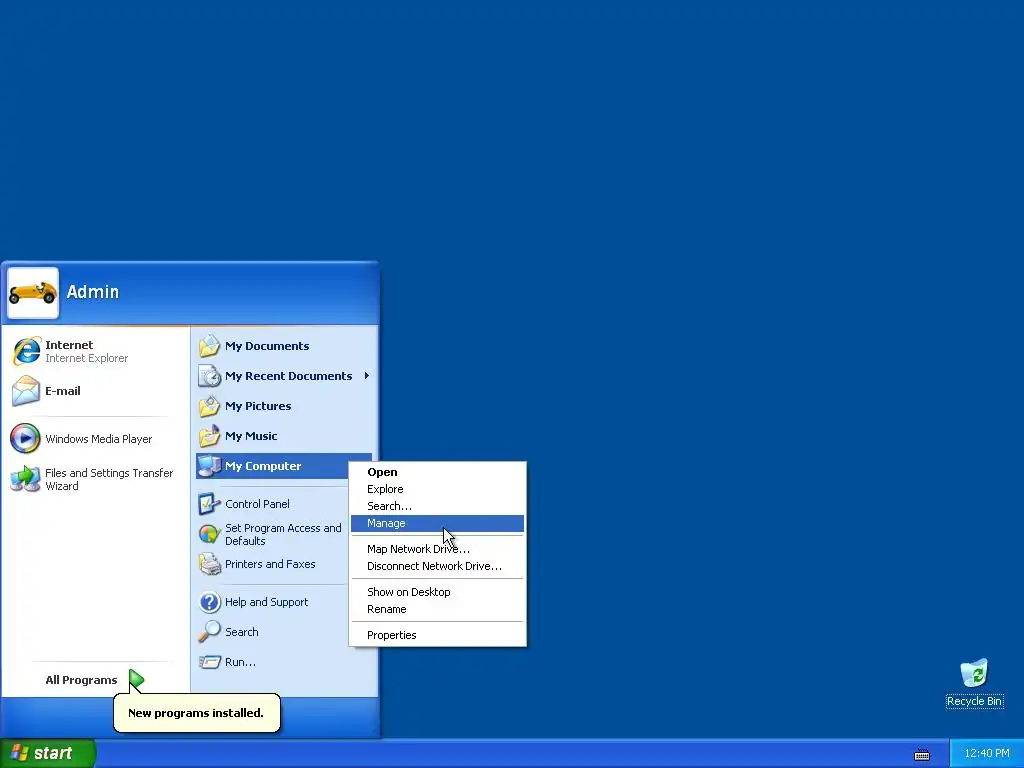Click the Search magnifying glass icon
The width and height of the screenshot is (1024, 768).
pos(210,632)
